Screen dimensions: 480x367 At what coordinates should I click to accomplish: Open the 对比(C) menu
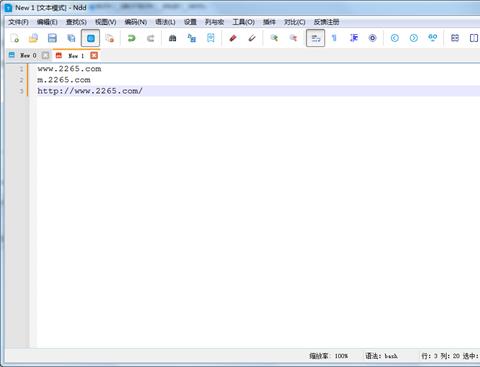point(295,22)
